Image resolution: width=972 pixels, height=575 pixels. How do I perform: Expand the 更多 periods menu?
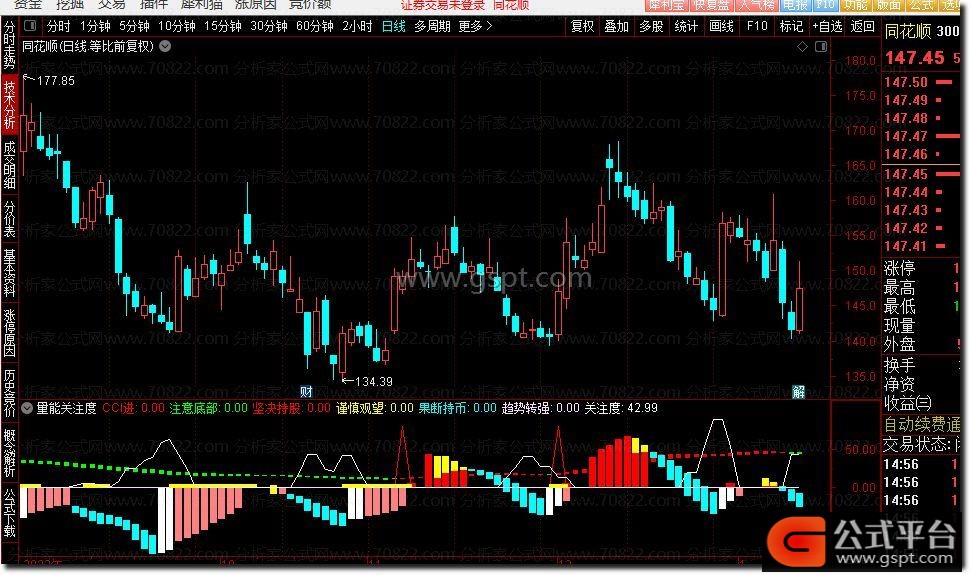pyautogui.click(x=475, y=27)
